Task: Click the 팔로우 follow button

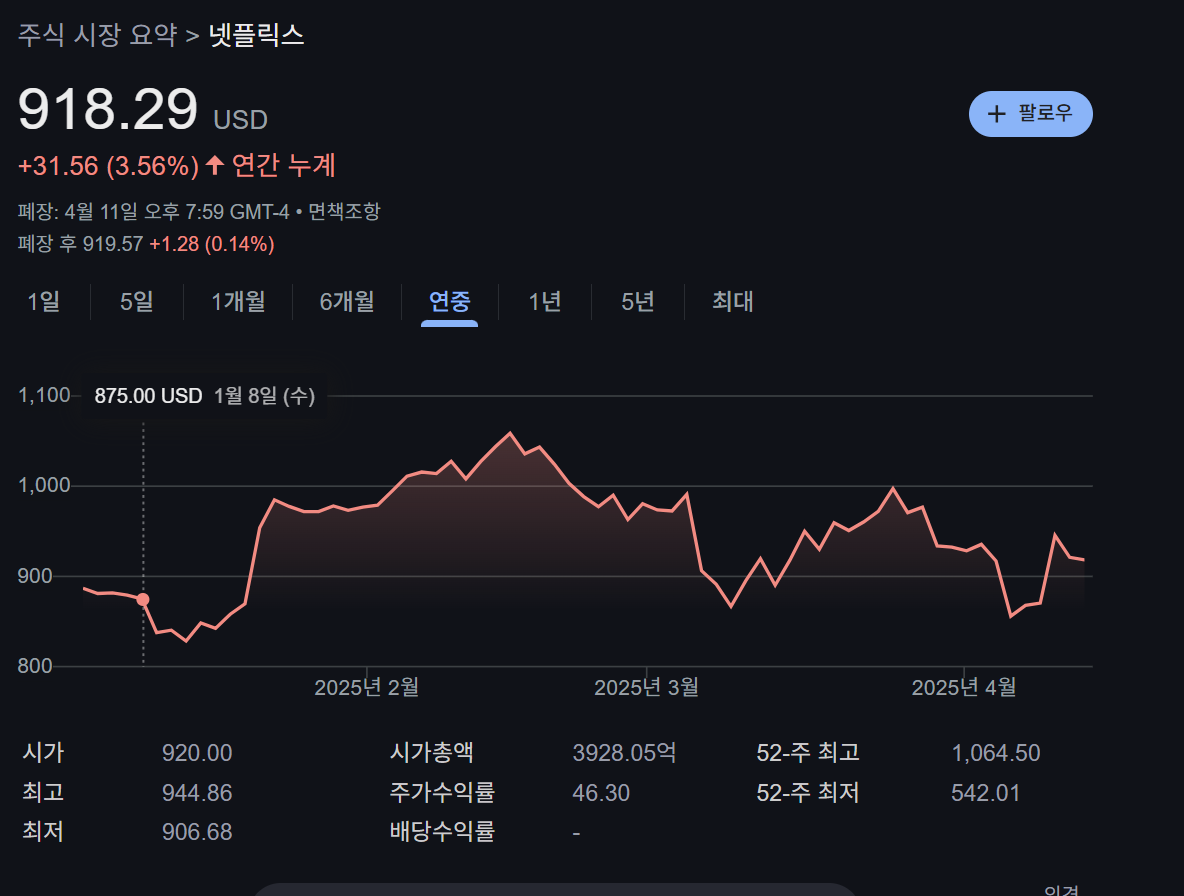Action: [x=1030, y=114]
